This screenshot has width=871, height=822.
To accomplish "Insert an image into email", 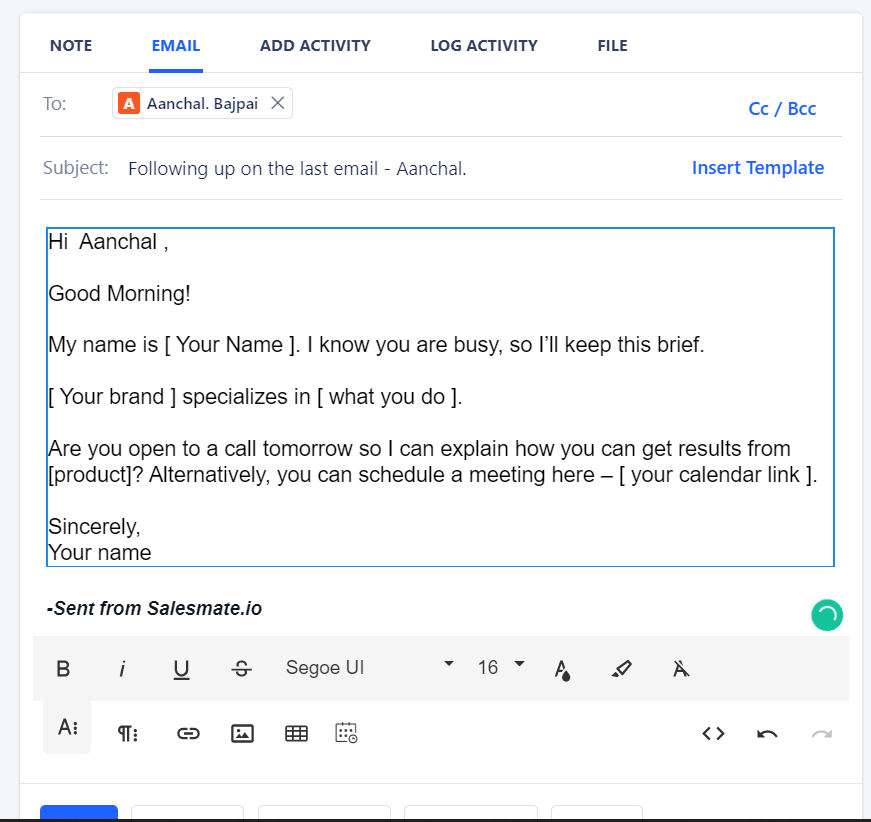I will 242,733.
